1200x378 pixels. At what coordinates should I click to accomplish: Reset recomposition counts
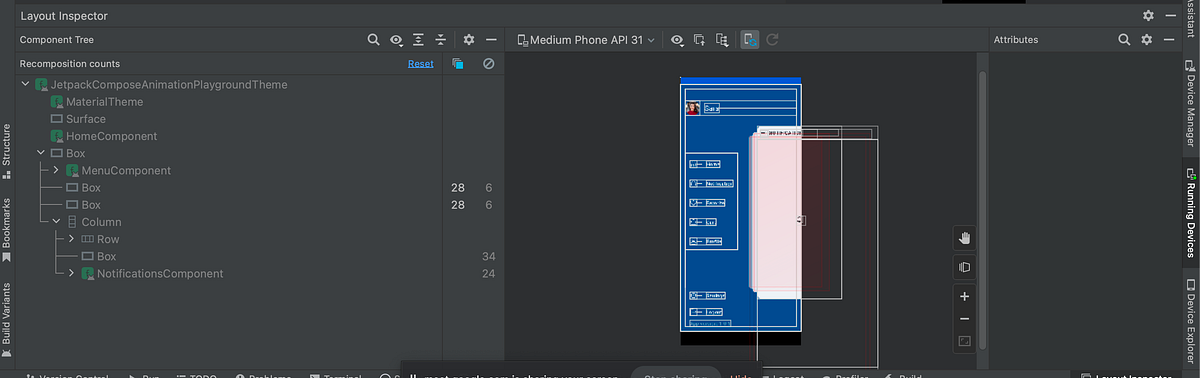421,64
